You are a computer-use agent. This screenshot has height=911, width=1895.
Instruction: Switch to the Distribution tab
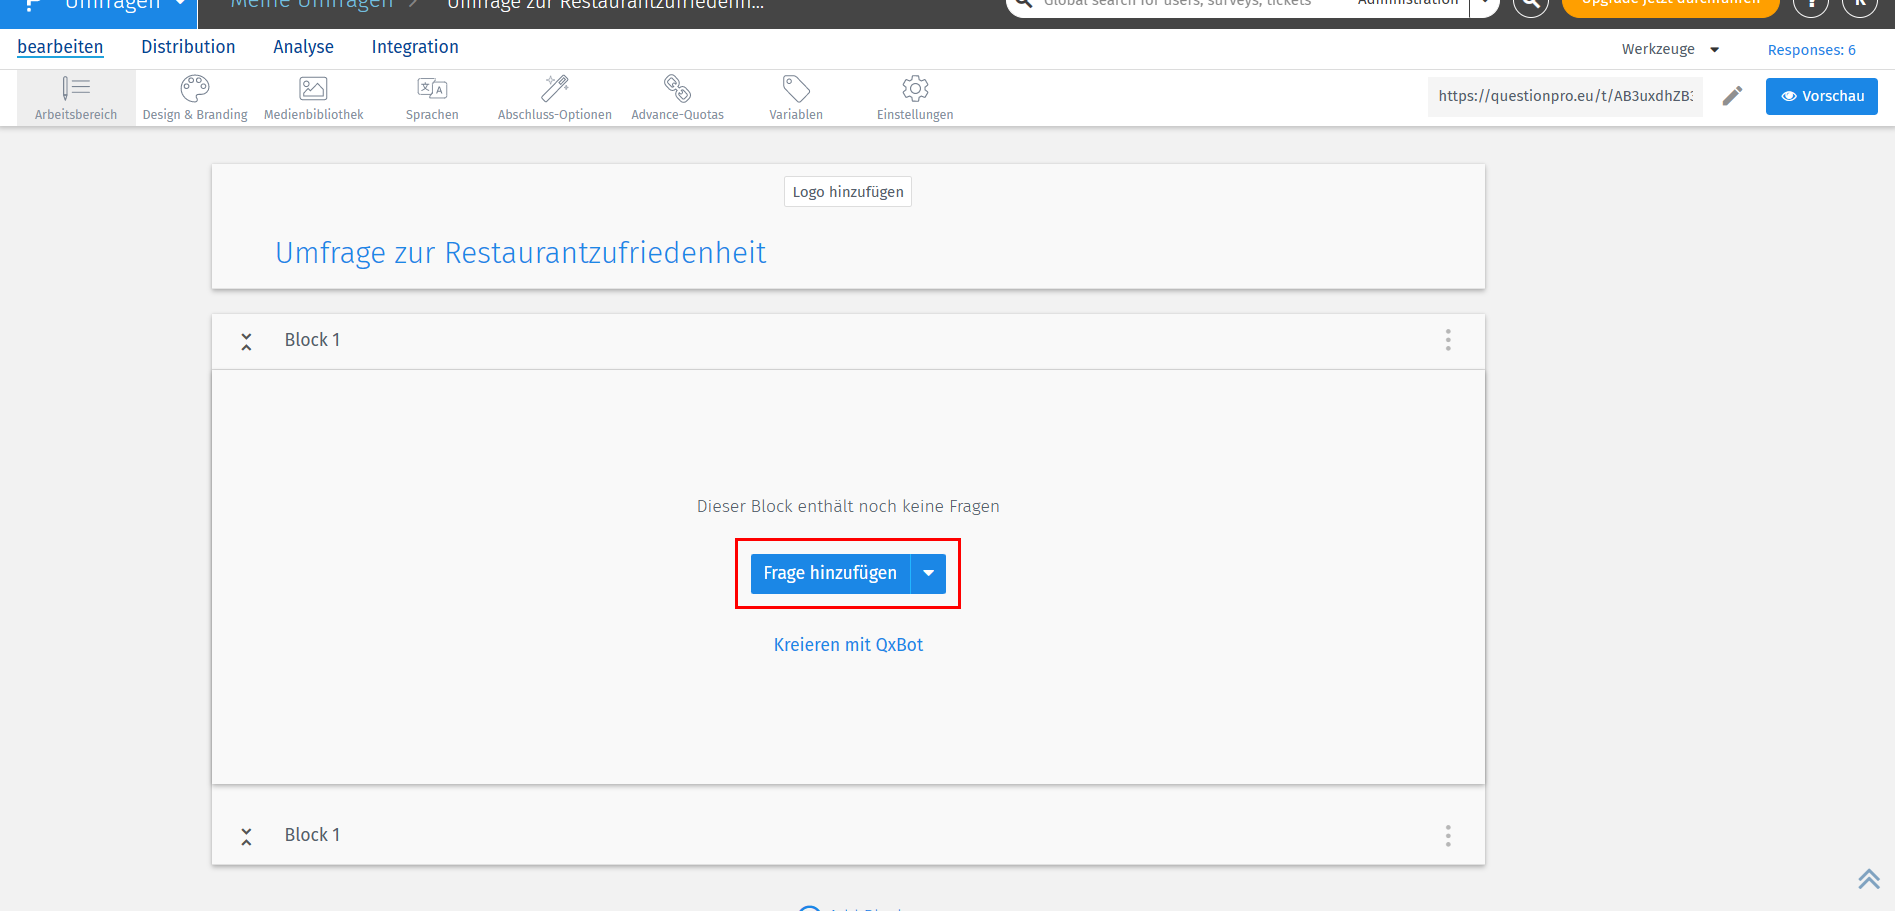point(188,47)
